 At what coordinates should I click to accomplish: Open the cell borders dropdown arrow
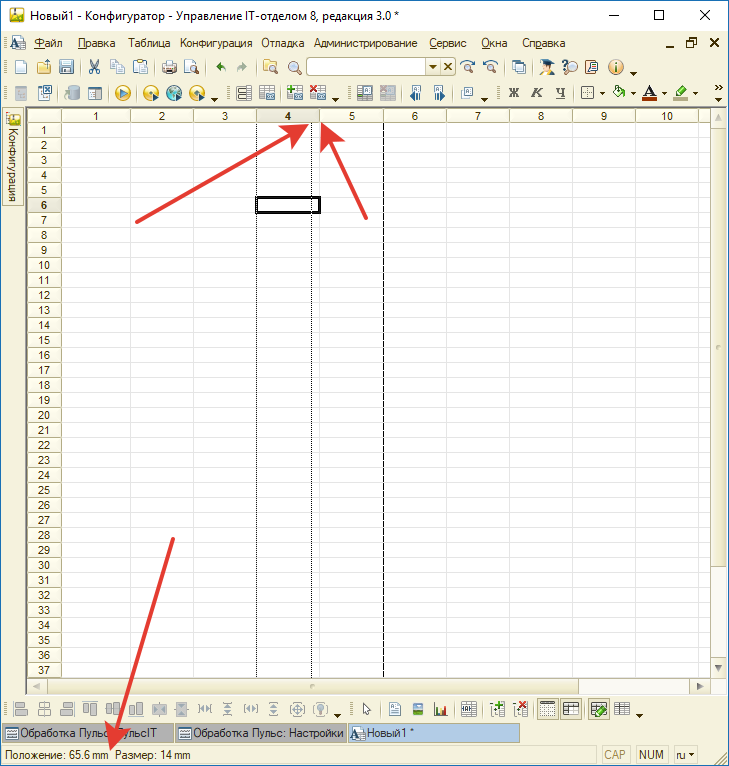point(602,94)
